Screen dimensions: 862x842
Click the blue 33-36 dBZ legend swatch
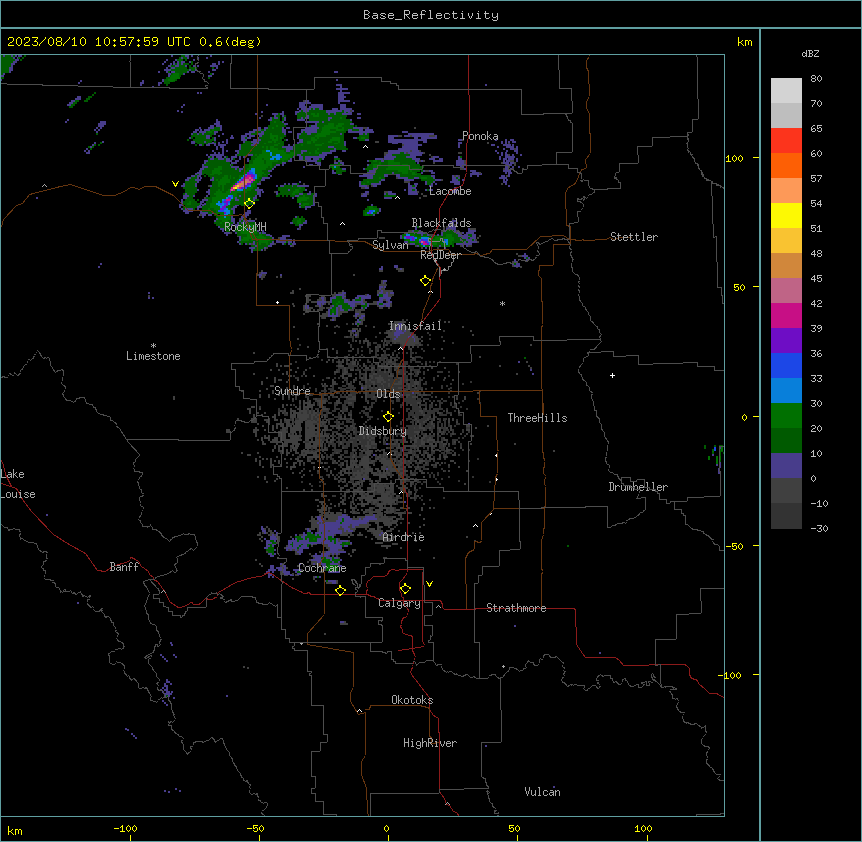coord(786,365)
